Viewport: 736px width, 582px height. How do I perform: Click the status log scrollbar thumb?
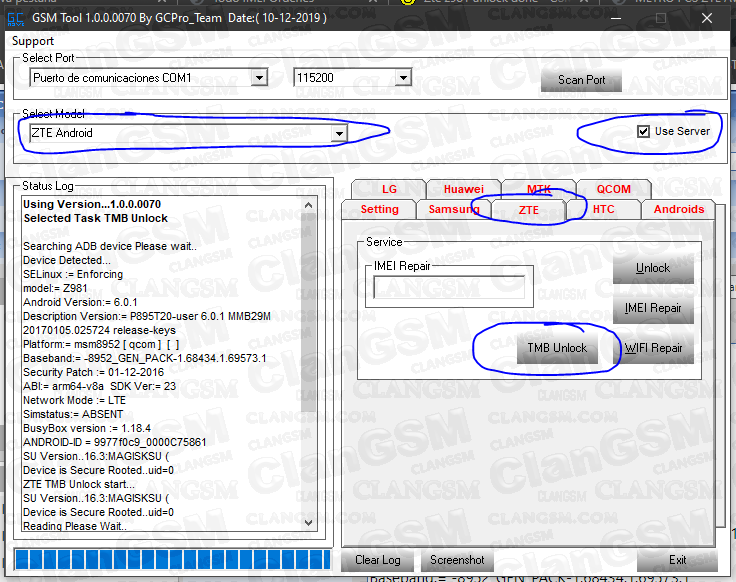point(308,312)
